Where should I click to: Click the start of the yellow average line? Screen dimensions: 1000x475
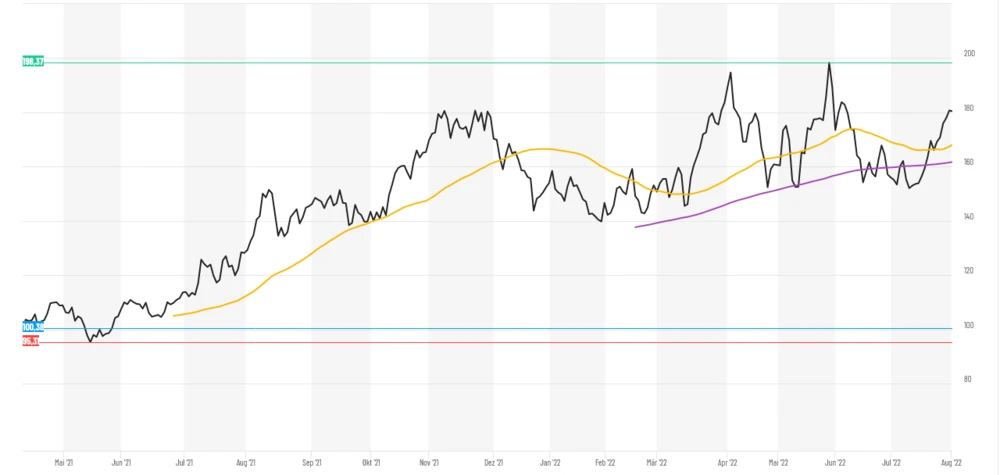(x=175, y=316)
